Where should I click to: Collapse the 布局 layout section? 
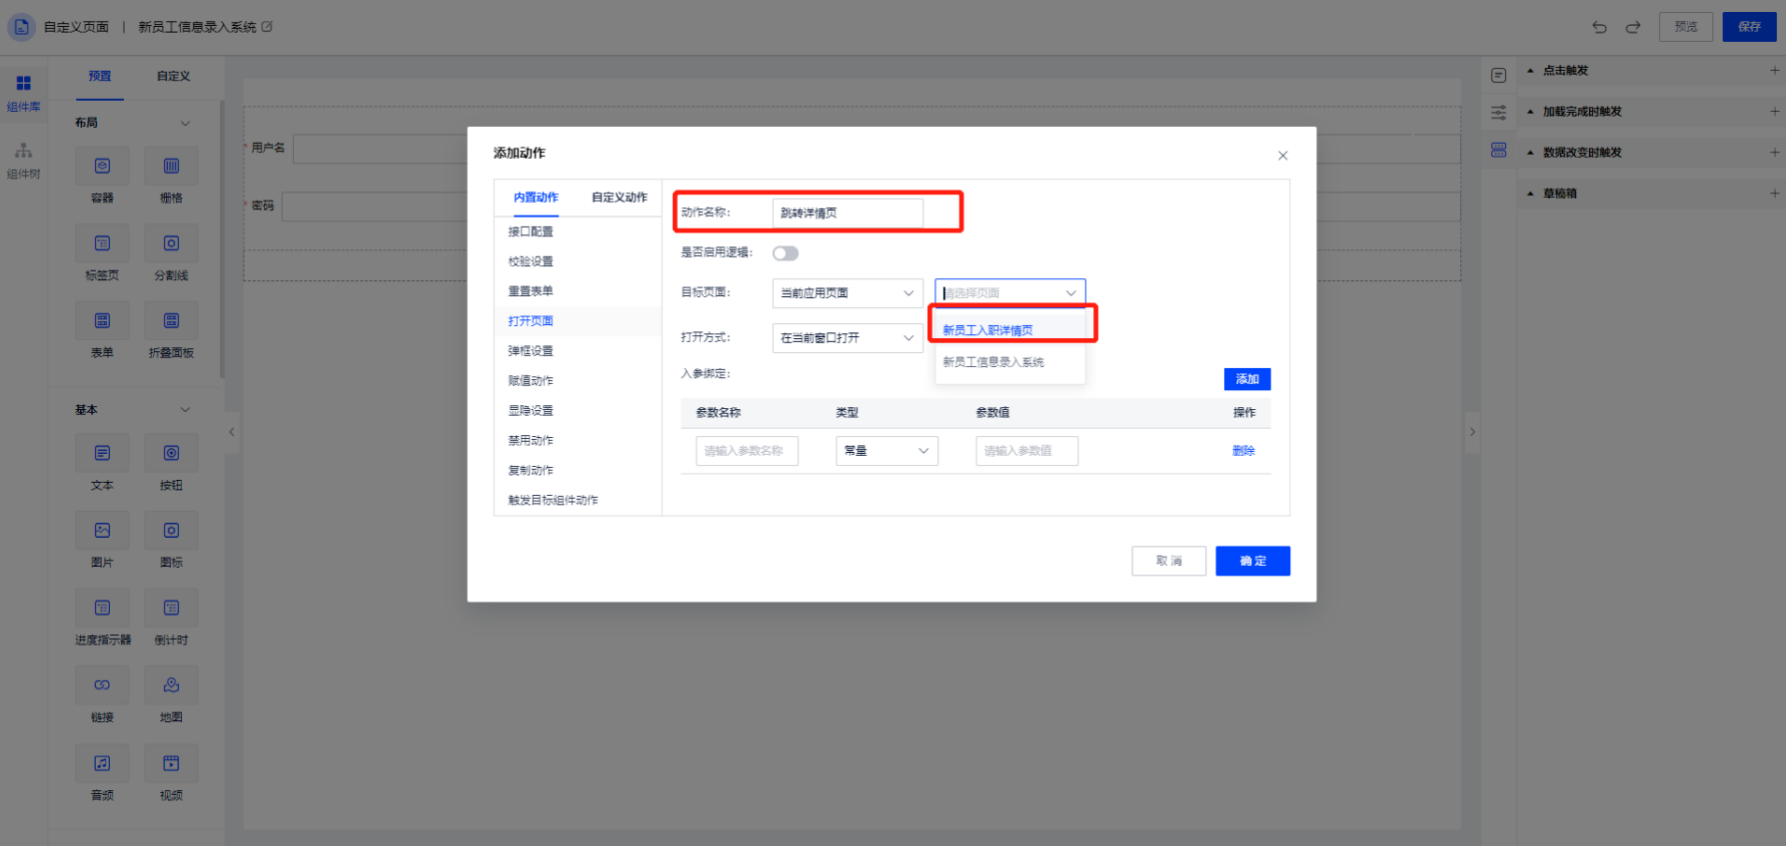(185, 123)
